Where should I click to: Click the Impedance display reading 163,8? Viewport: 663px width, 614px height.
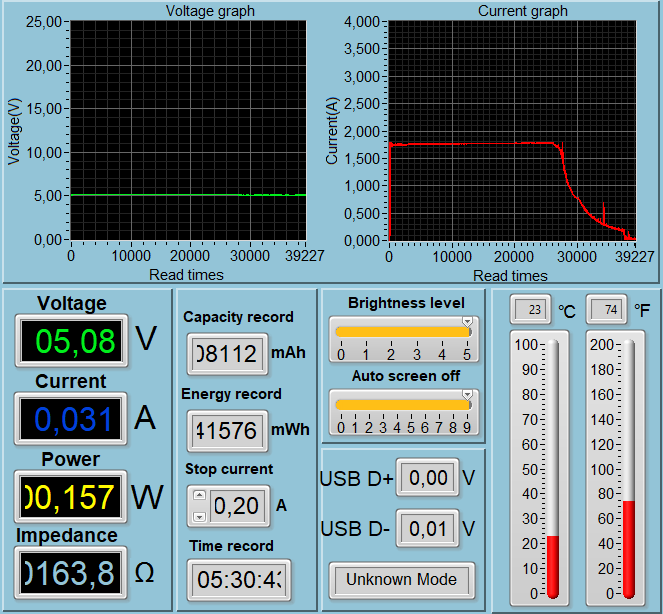pos(71,573)
